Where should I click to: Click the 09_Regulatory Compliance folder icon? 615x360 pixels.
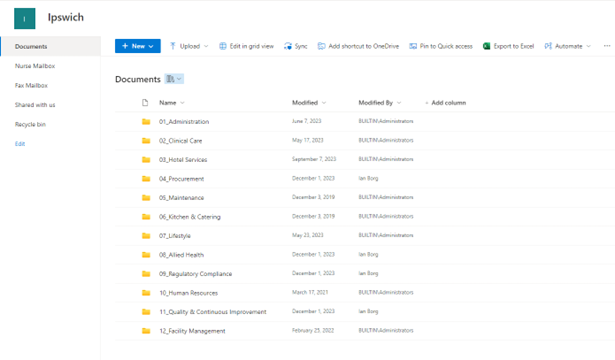(146, 274)
